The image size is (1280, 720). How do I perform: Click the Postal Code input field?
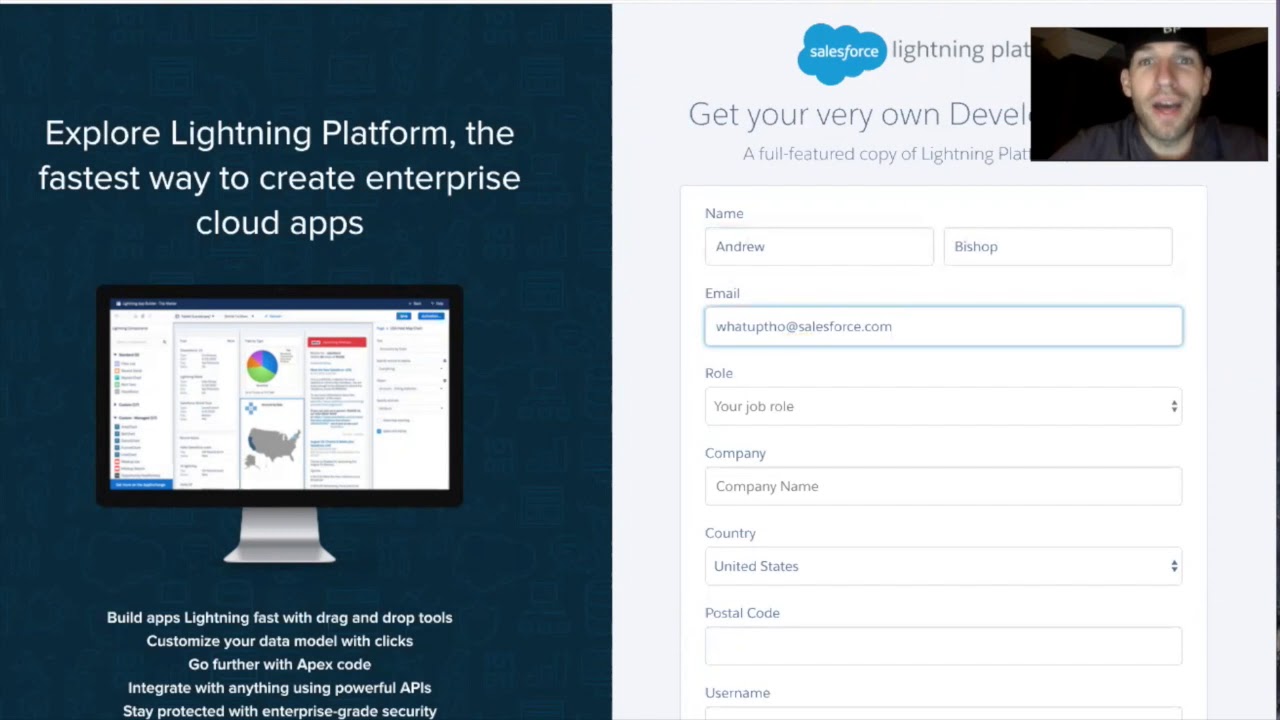tap(943, 646)
